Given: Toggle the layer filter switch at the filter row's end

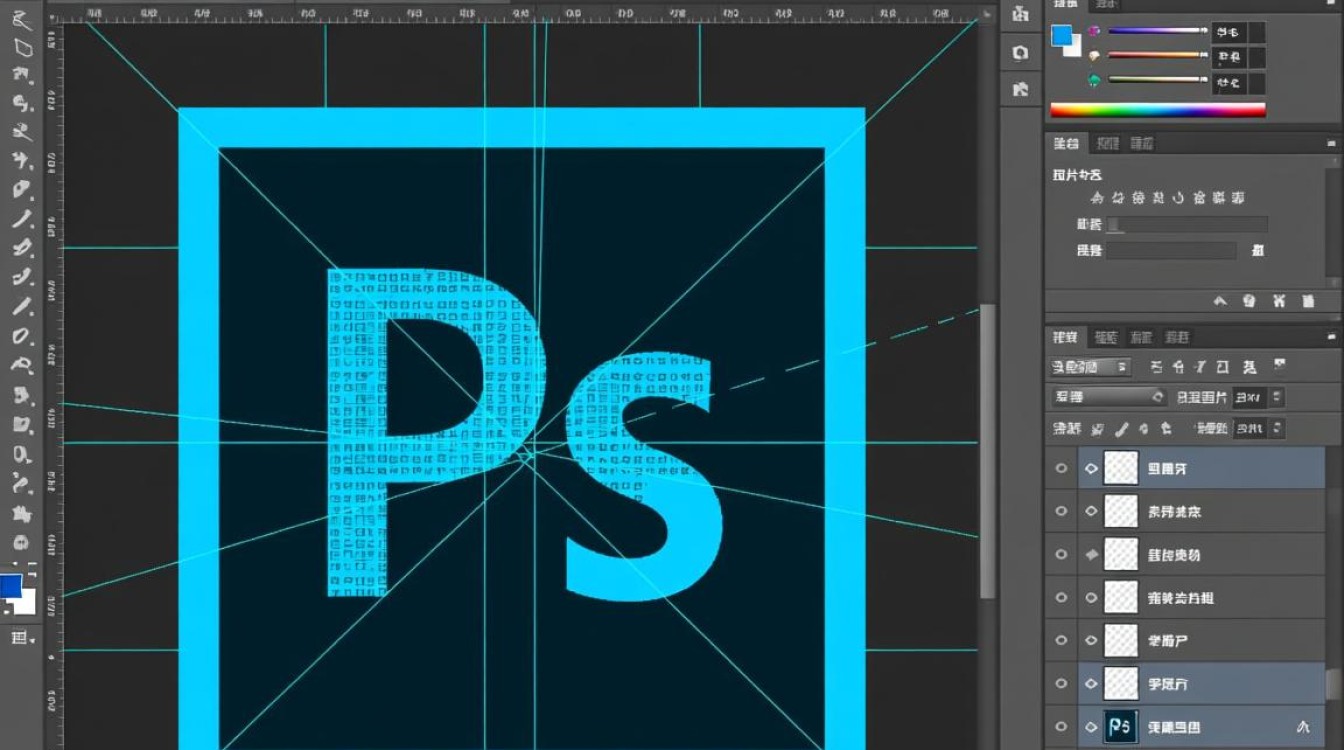Looking at the screenshot, I should click(x=1280, y=366).
